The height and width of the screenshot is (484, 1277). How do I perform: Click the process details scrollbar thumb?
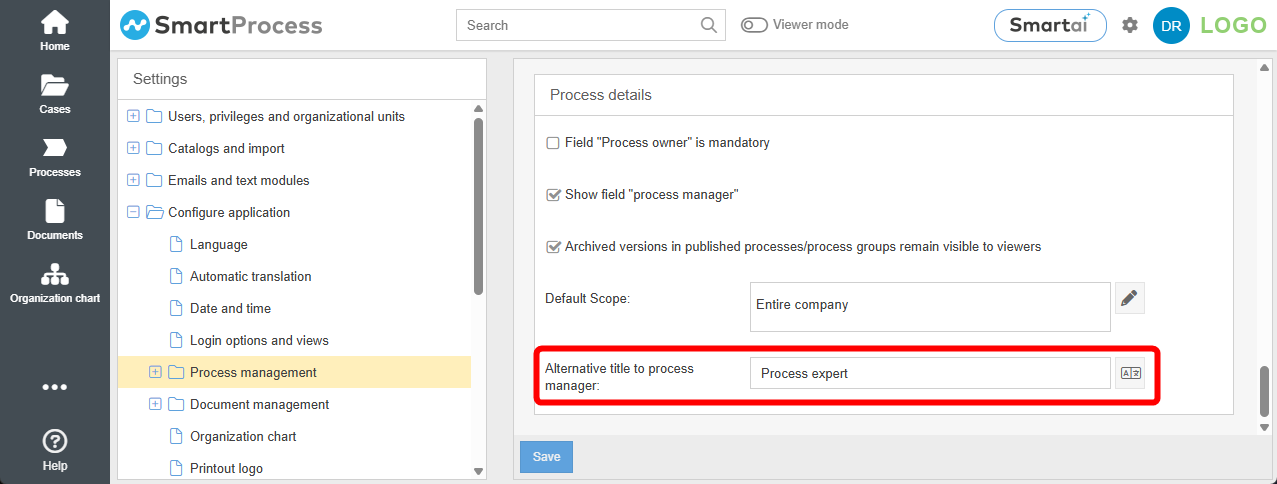point(1264,391)
